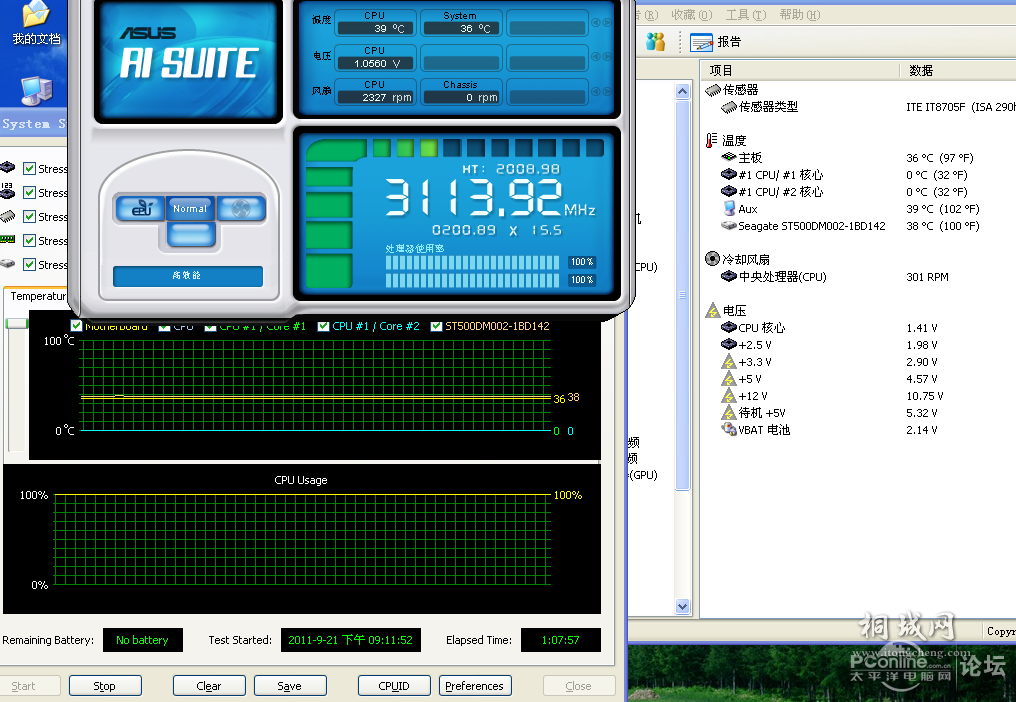Viewport: 1016px width, 702px height.
Task: Uncheck the Stress checkbox beside the 123 chip icon
Action: point(29,193)
